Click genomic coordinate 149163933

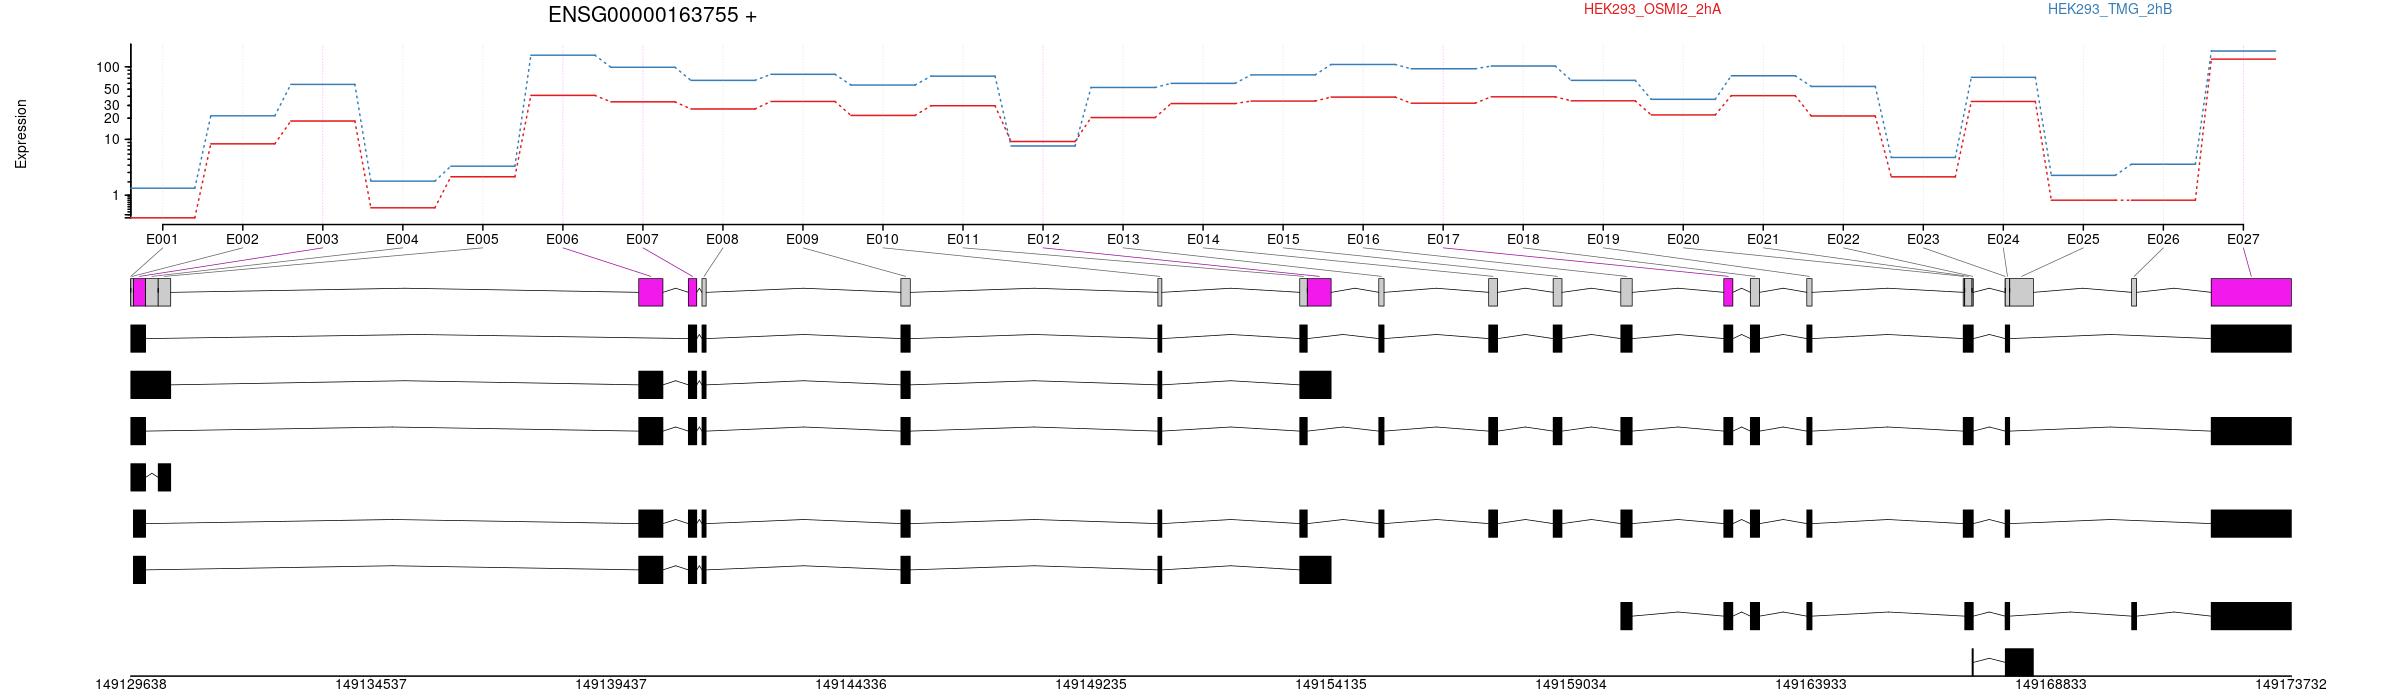coord(1811,685)
